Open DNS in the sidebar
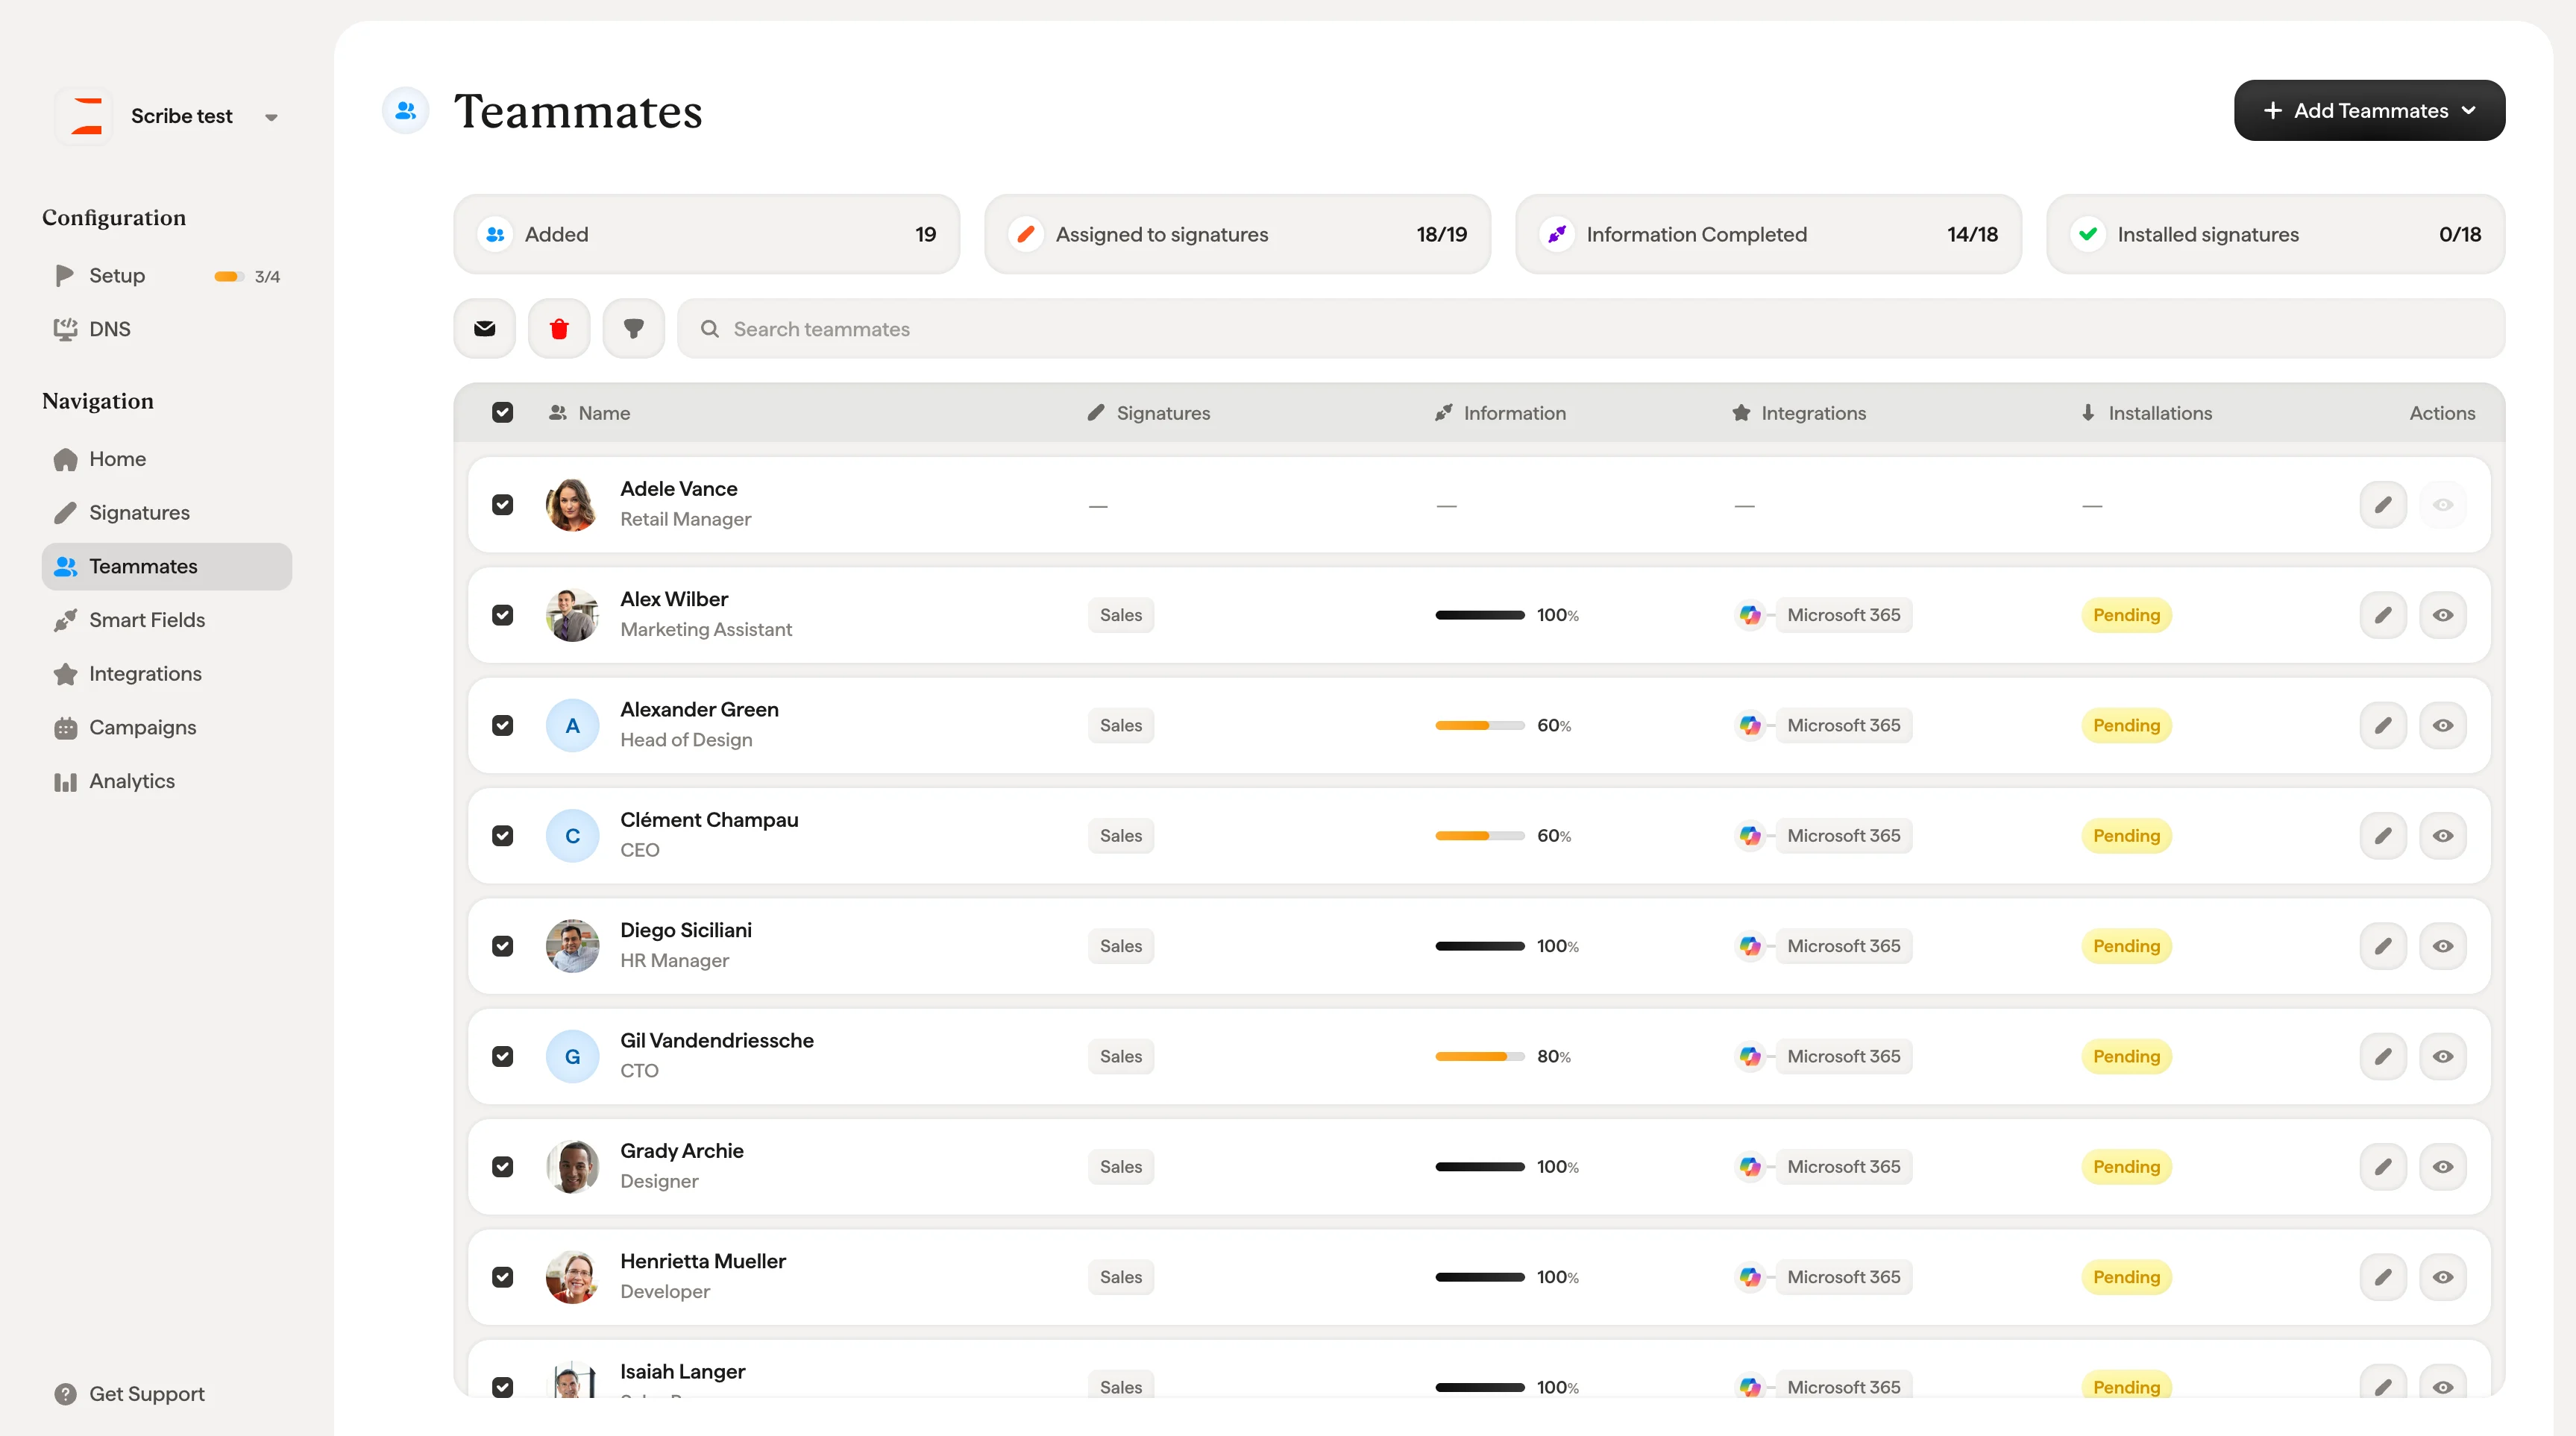Screen dimensions: 2576x1436 (x=167, y=329)
